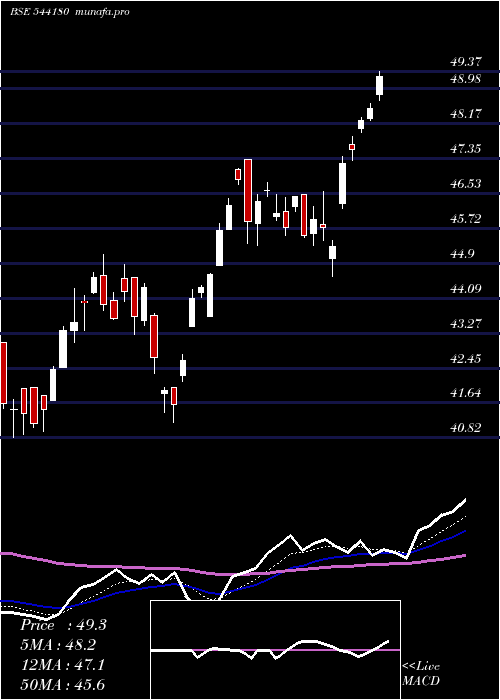Click the 41.64 price level label

pos(465,393)
